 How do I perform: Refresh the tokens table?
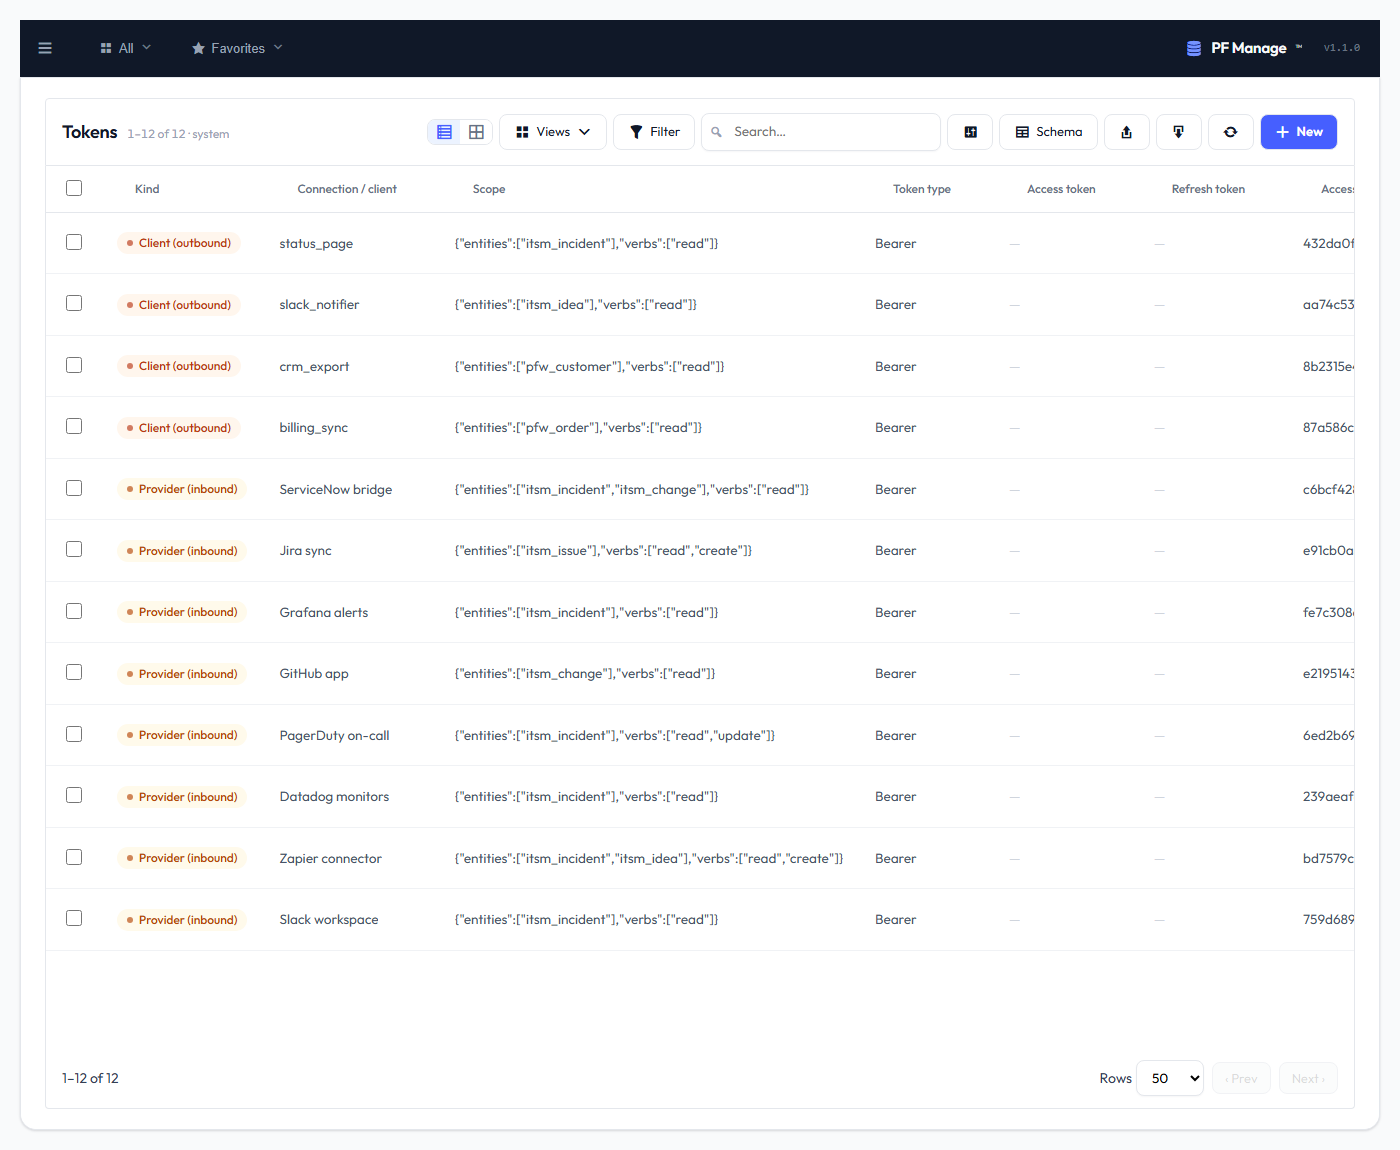pyautogui.click(x=1231, y=132)
